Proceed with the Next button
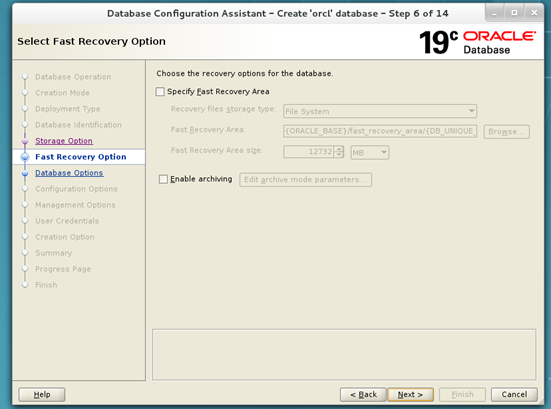 (x=410, y=395)
